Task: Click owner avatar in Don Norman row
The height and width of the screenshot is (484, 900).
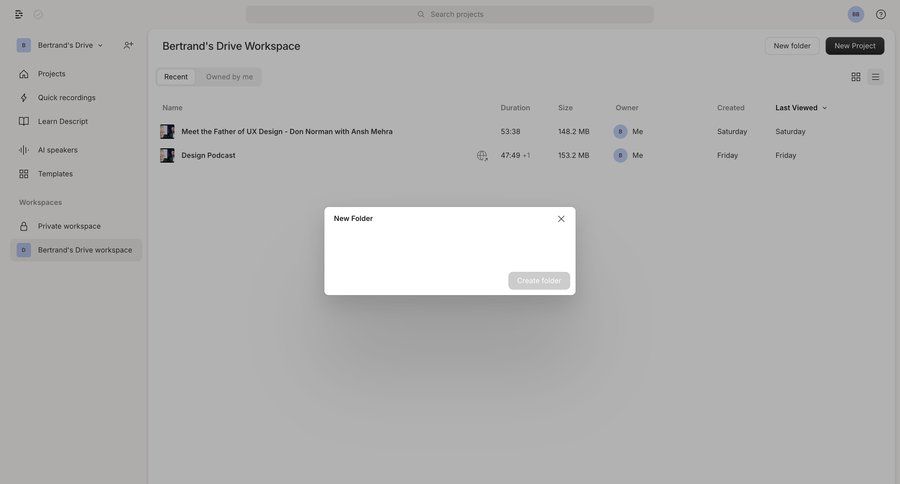Action: [x=620, y=131]
